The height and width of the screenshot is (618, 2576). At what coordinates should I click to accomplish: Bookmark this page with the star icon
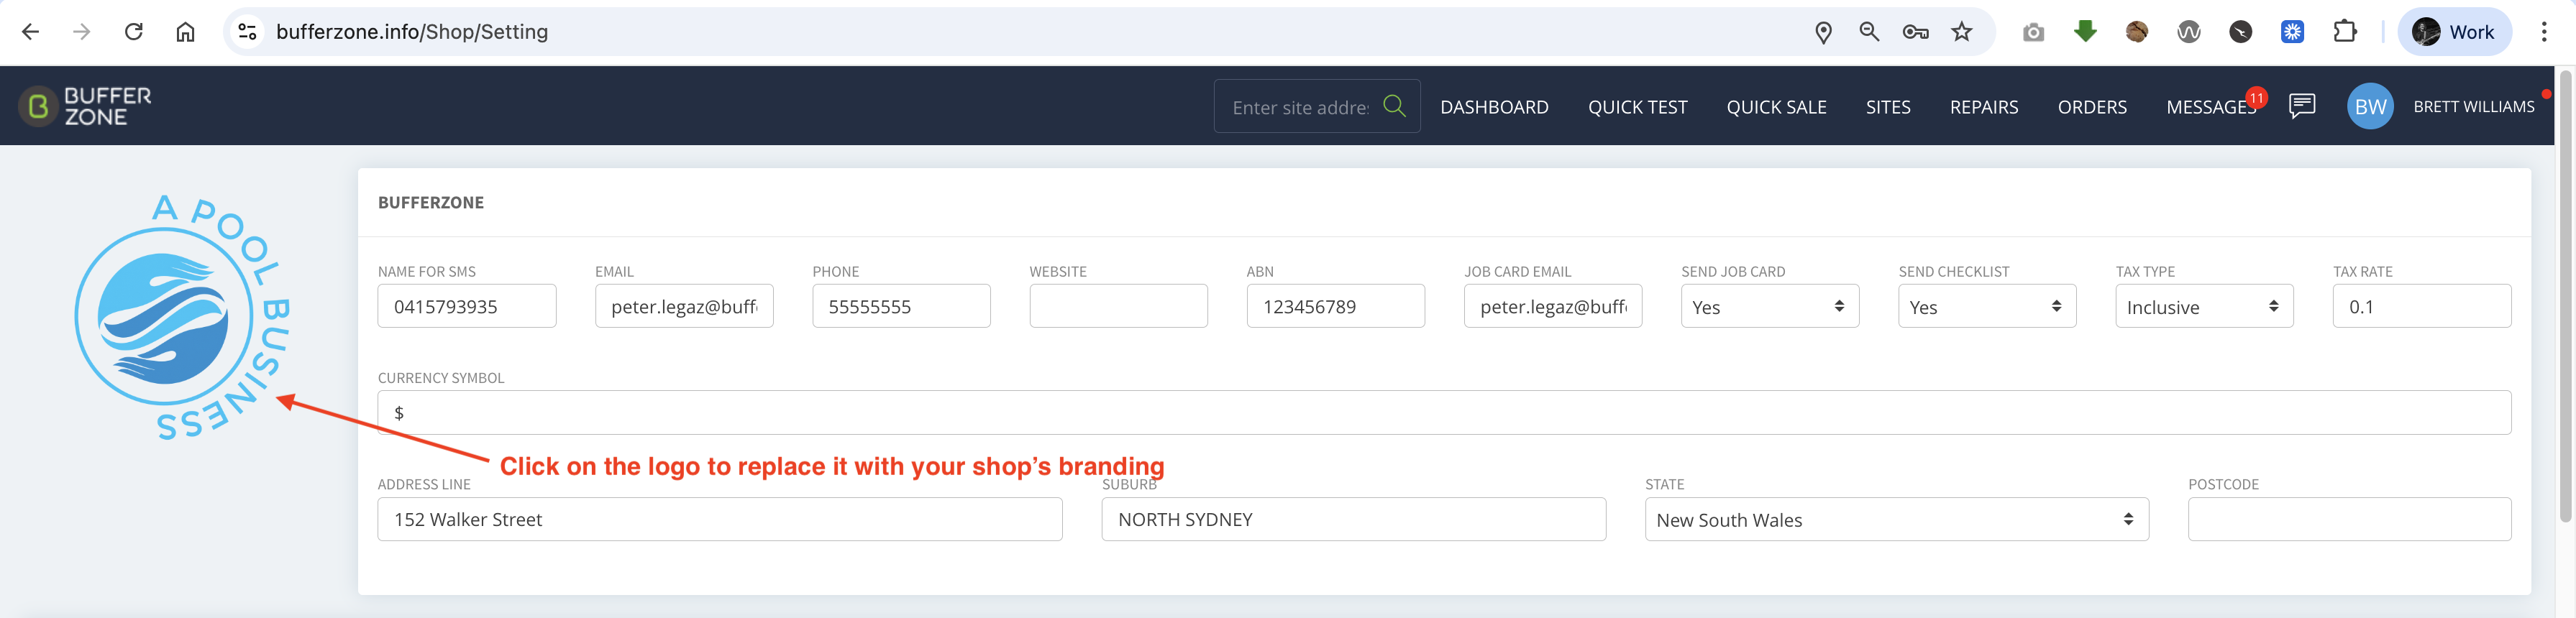click(x=1962, y=32)
